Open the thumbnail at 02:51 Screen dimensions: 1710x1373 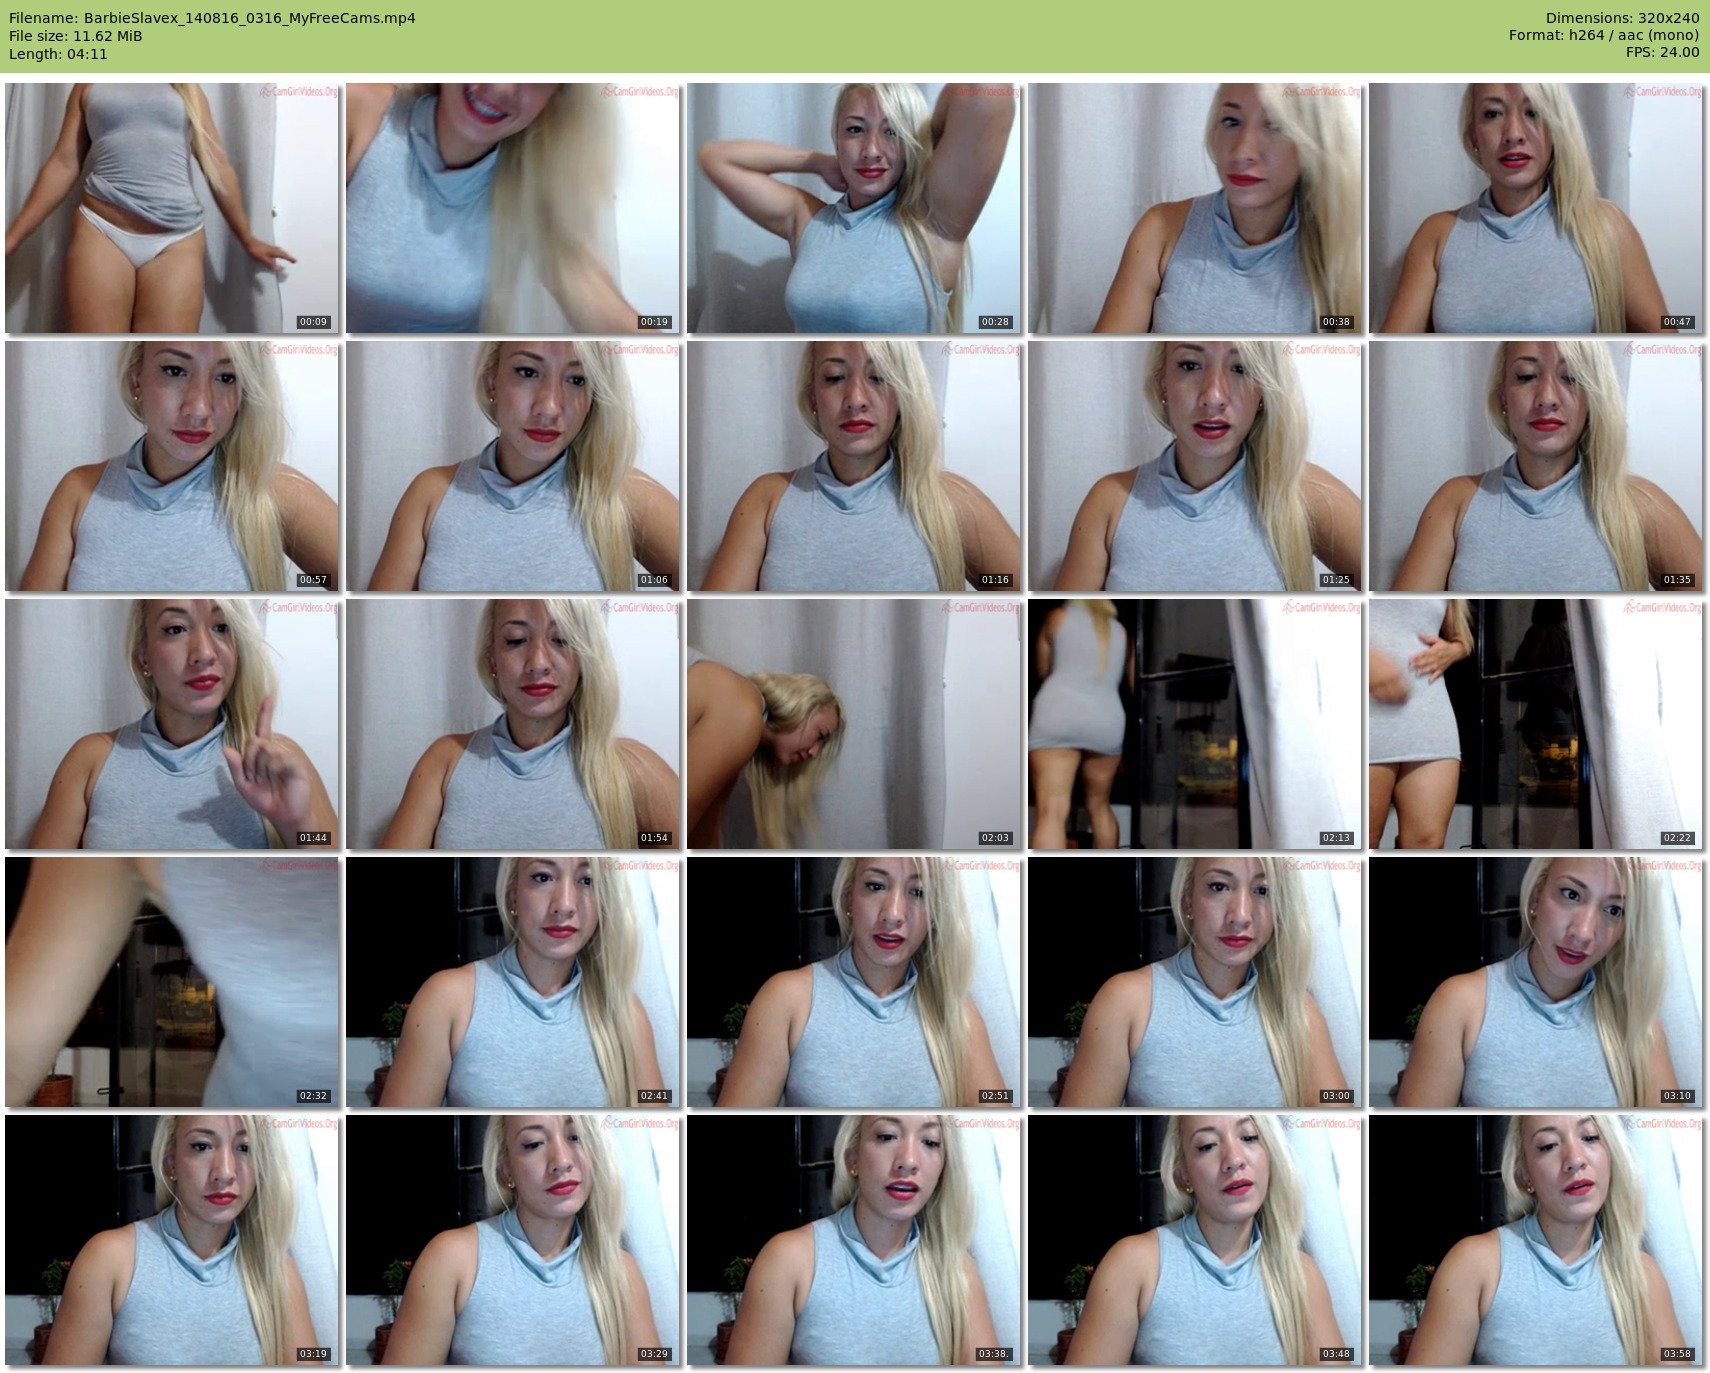coord(853,981)
